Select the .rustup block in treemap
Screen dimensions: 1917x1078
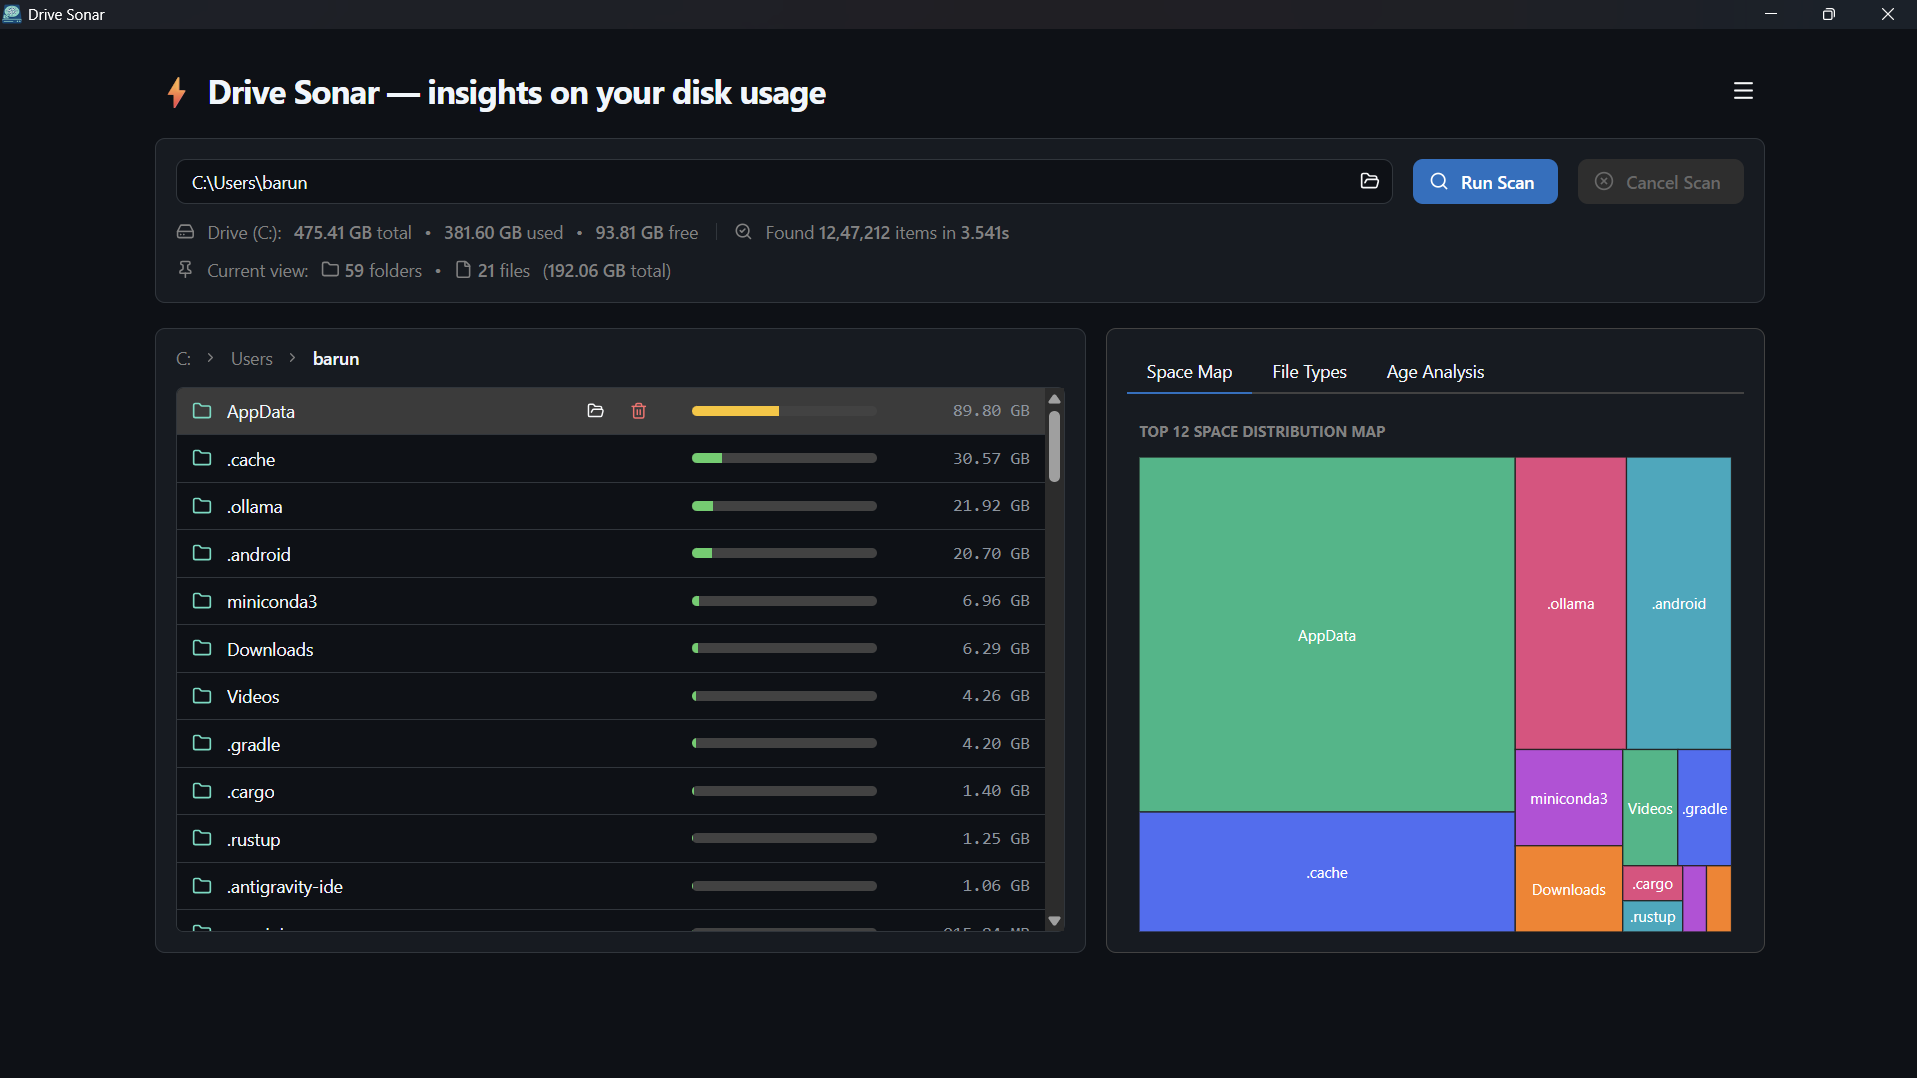coord(1653,917)
